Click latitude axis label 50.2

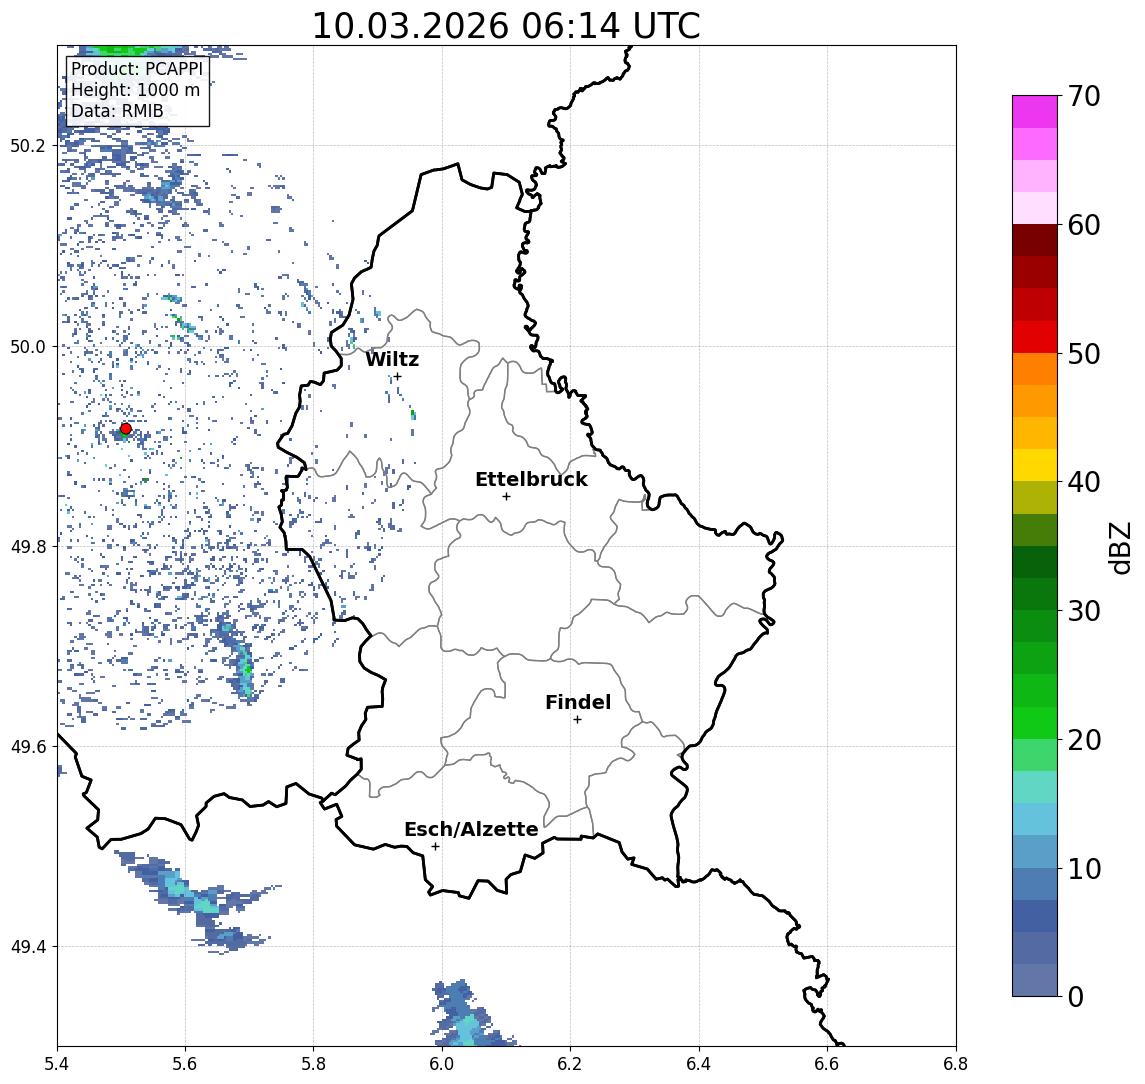[x=28, y=145]
